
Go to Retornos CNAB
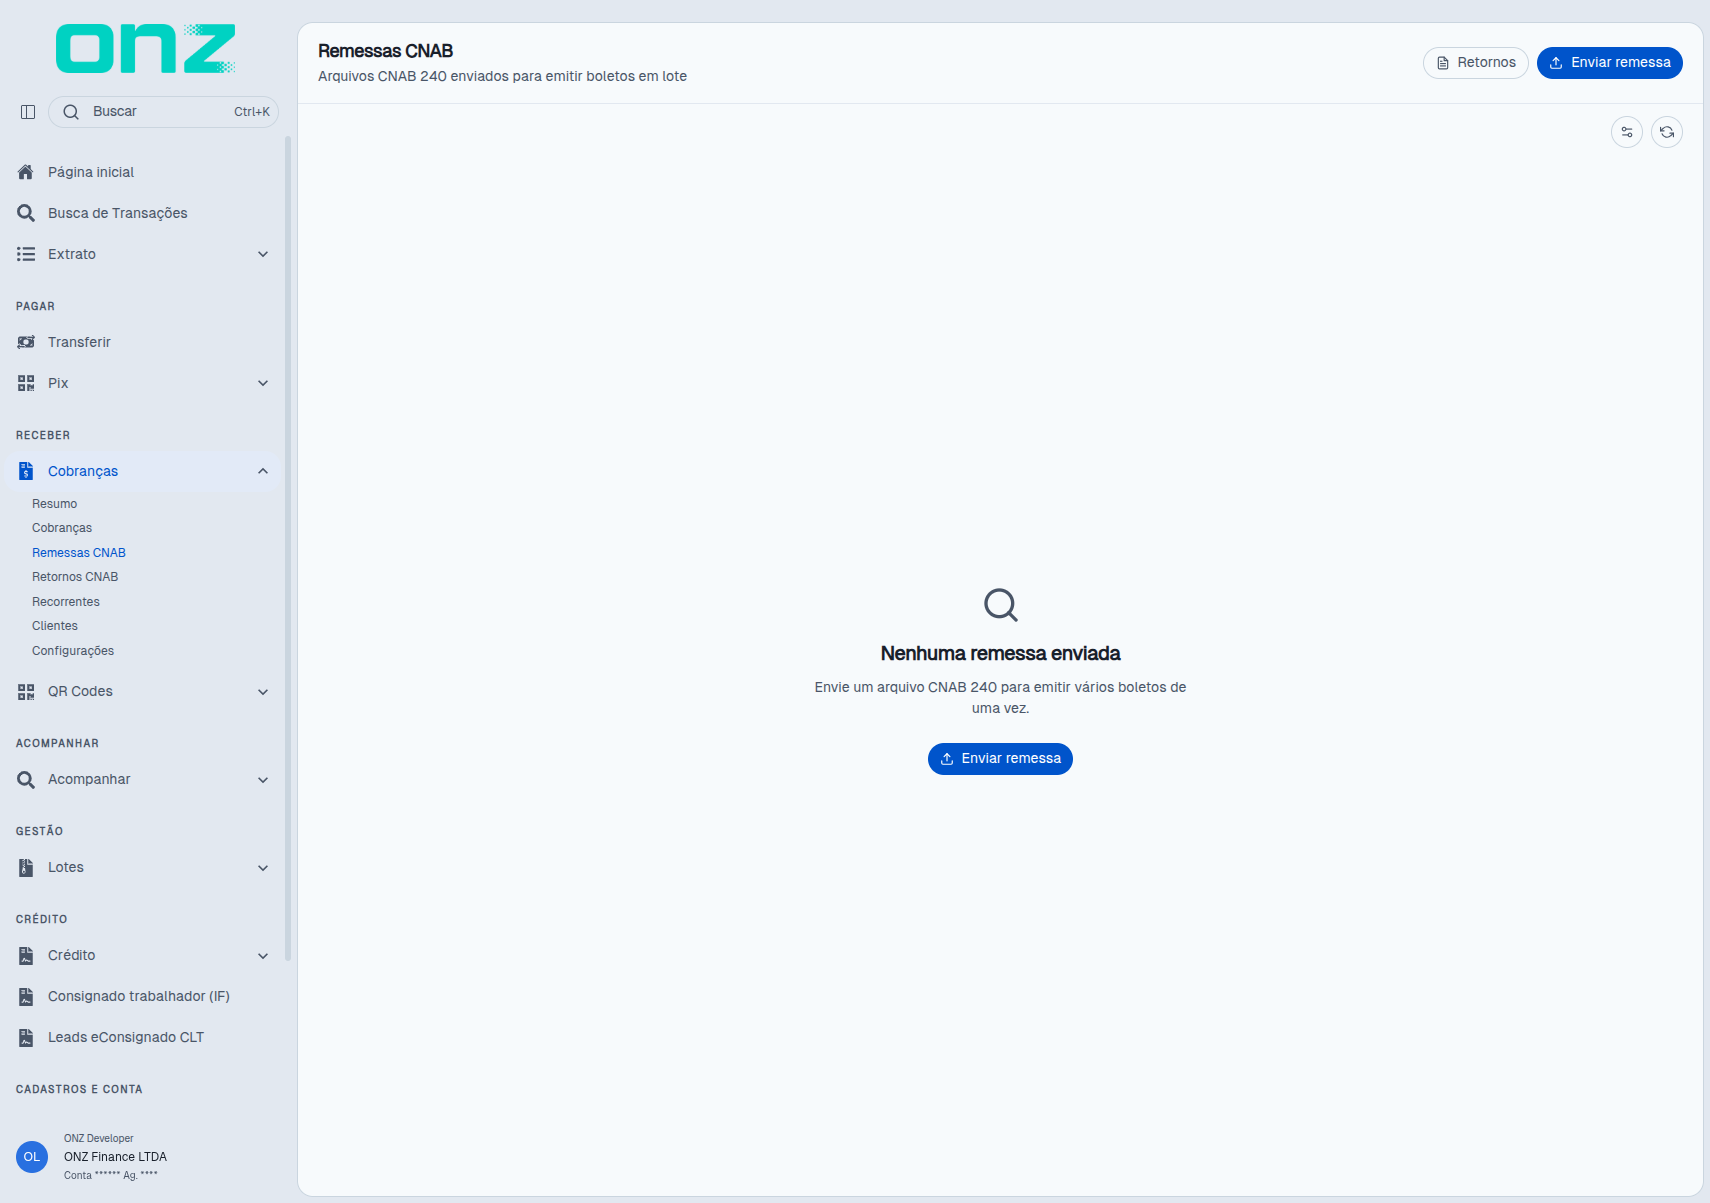pyautogui.click(x=75, y=577)
